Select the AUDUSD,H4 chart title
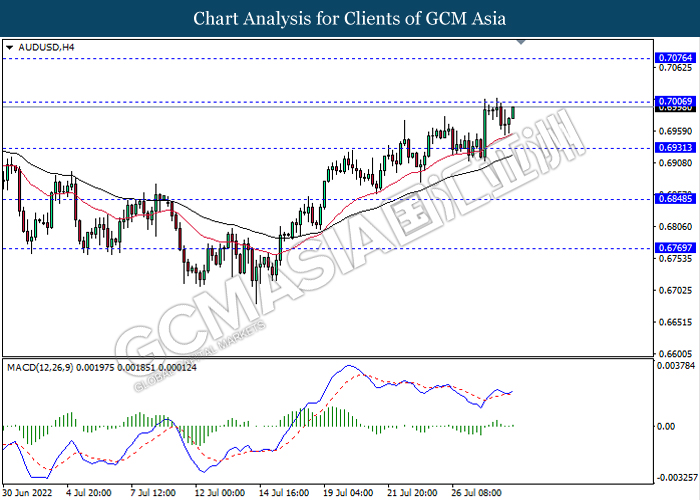The height and width of the screenshot is (500, 700). click(46, 47)
